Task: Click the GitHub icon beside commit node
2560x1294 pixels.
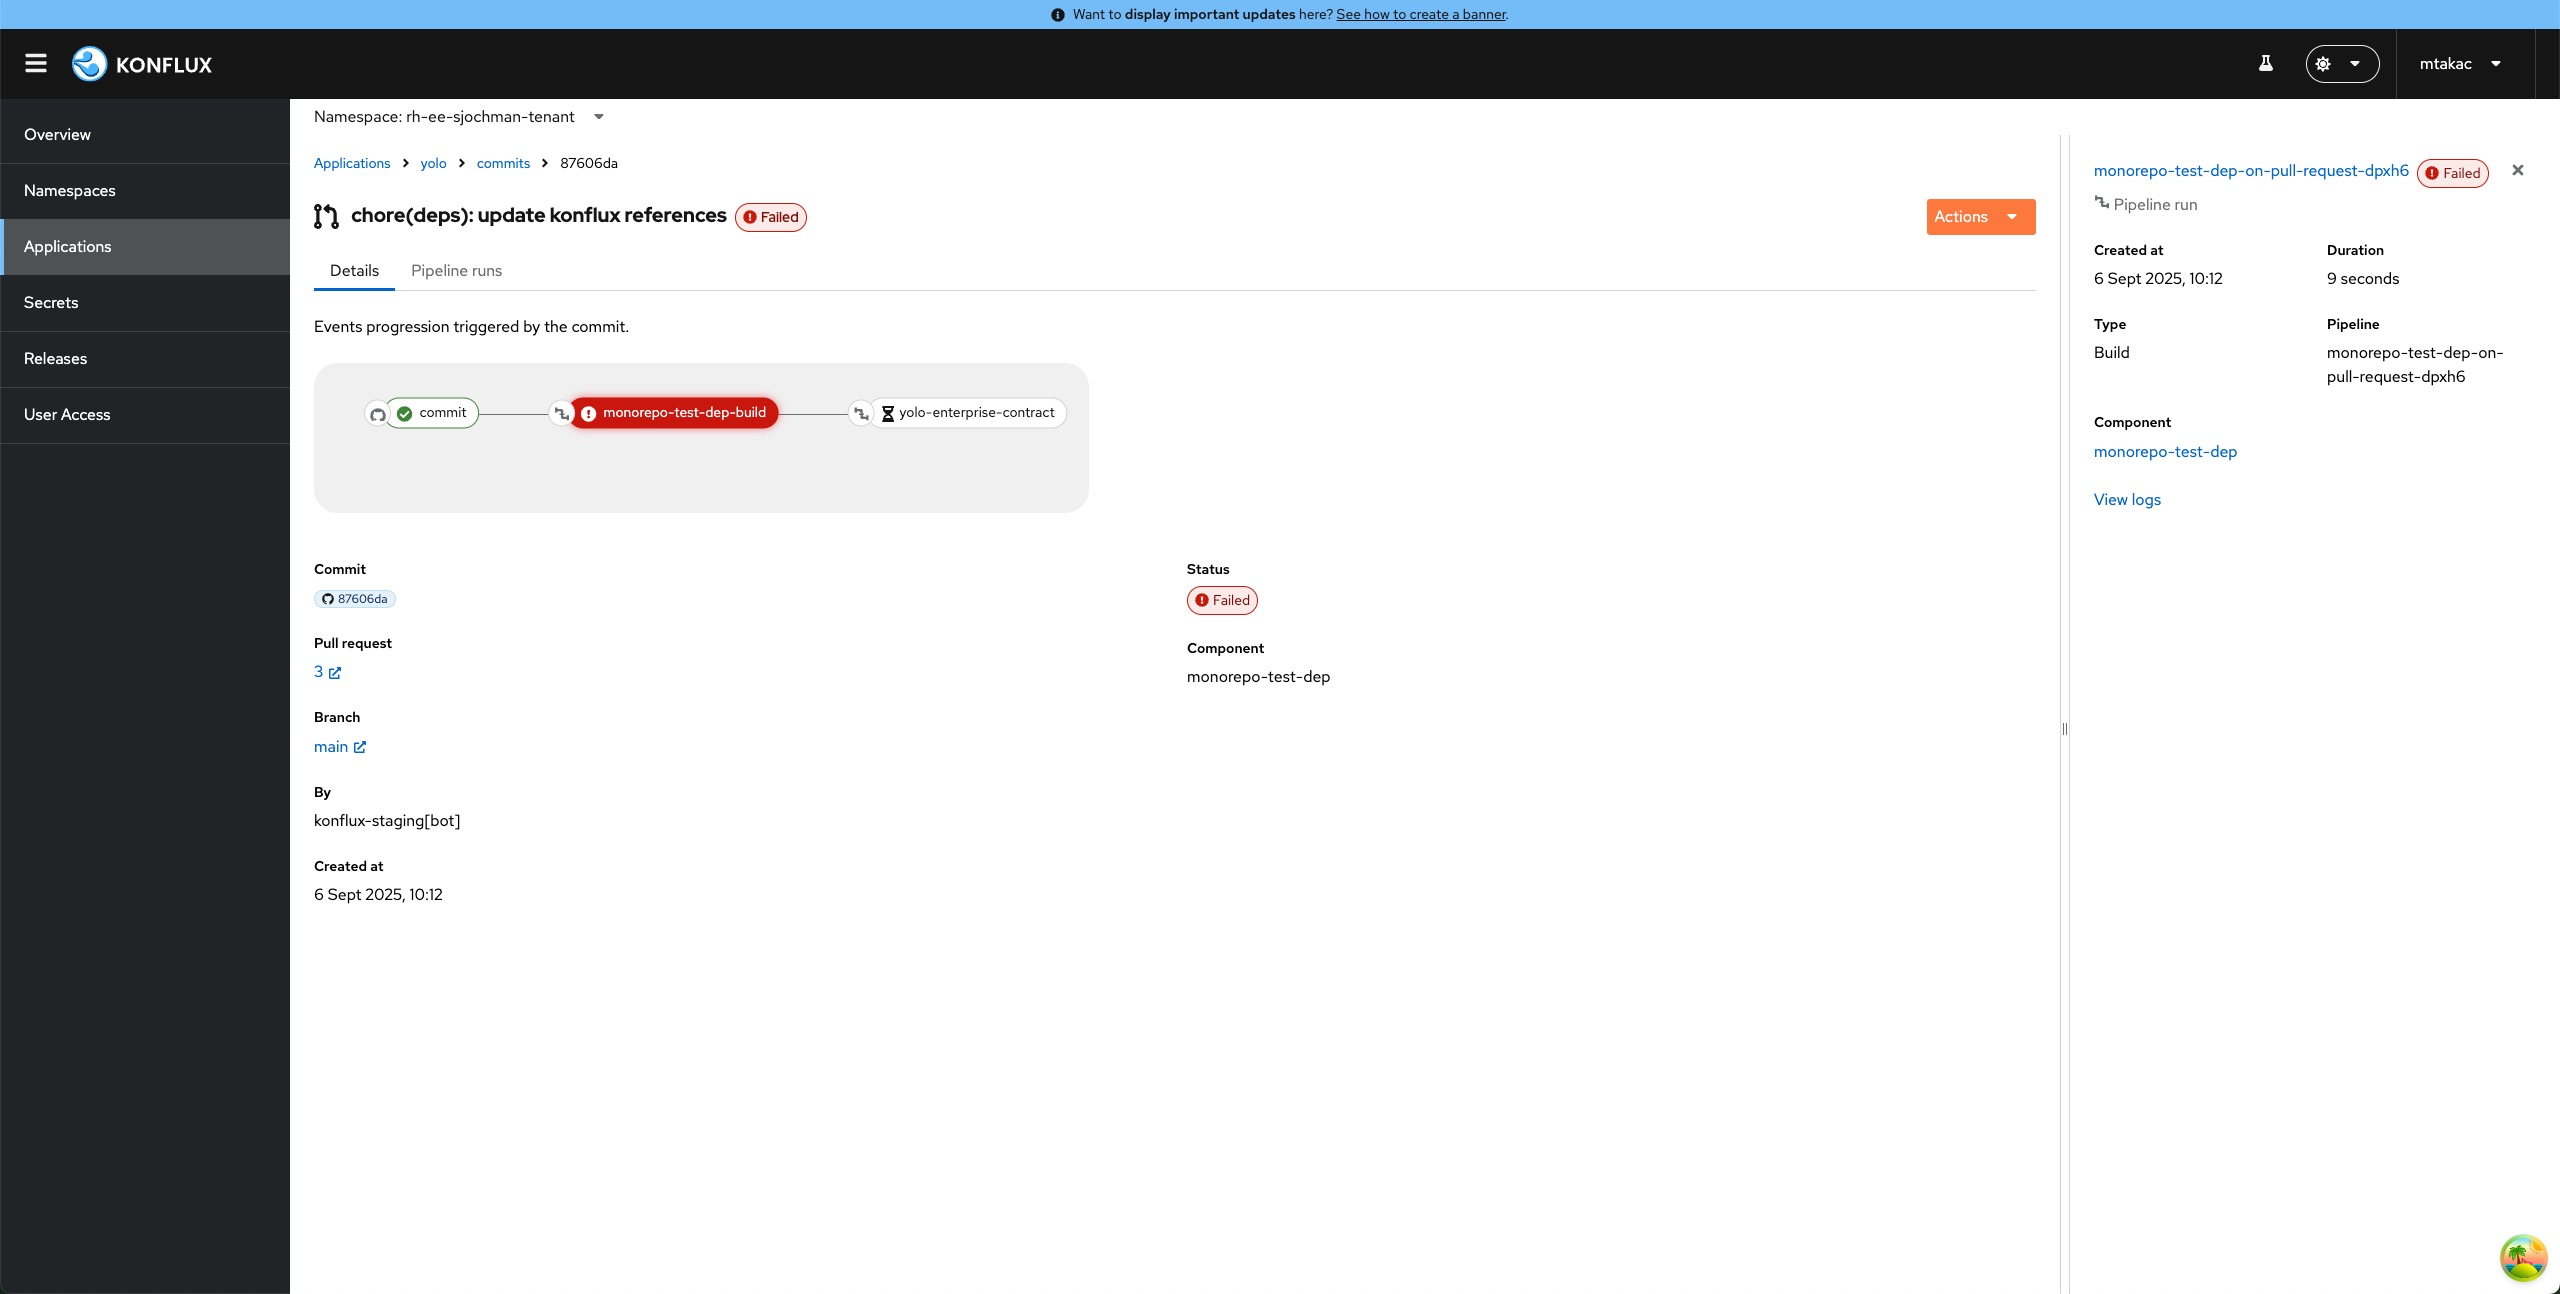Action: (x=378, y=414)
